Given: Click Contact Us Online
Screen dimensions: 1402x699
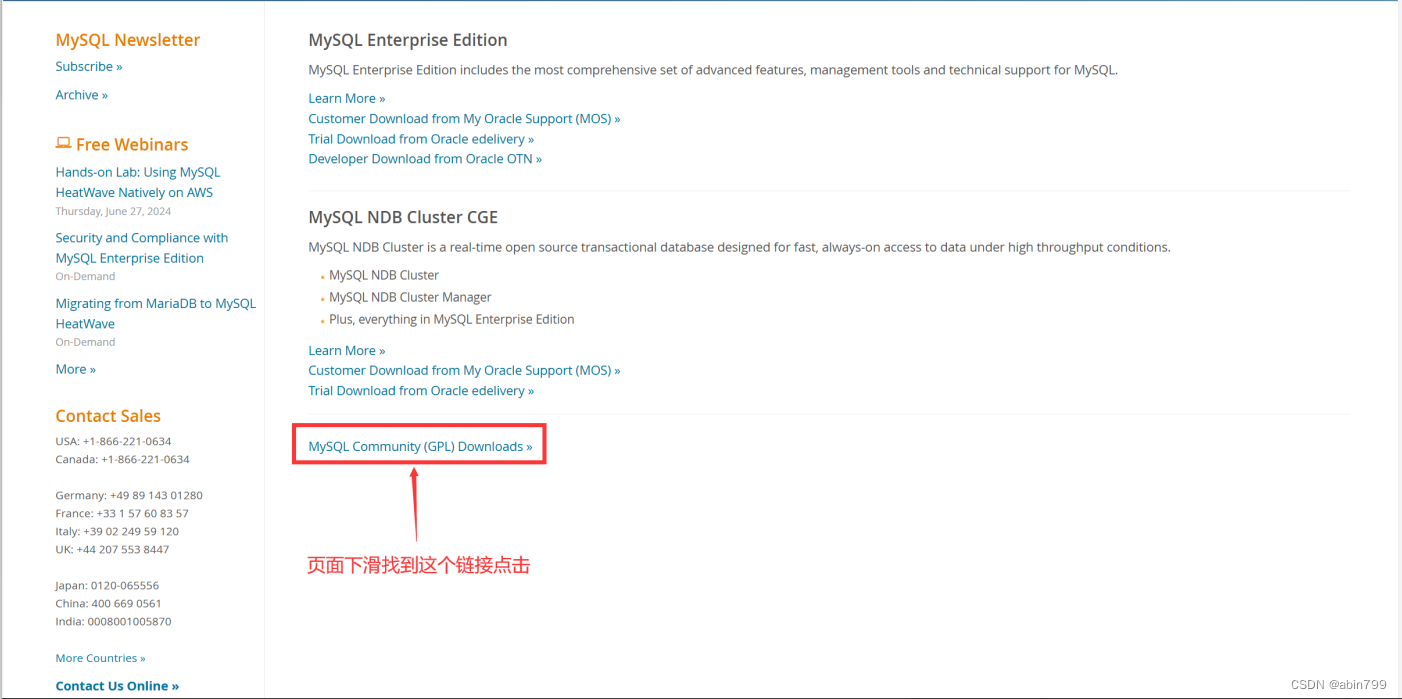Looking at the screenshot, I should tap(117, 685).
